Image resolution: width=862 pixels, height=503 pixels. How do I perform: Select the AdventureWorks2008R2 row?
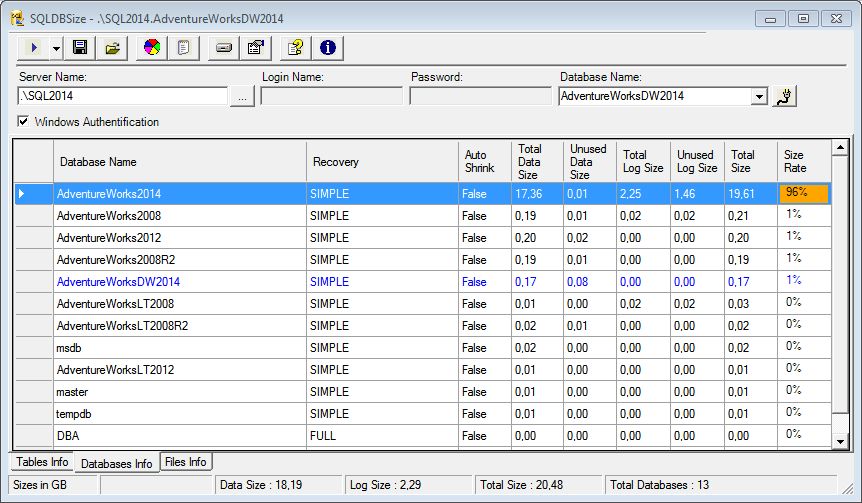[423, 259]
